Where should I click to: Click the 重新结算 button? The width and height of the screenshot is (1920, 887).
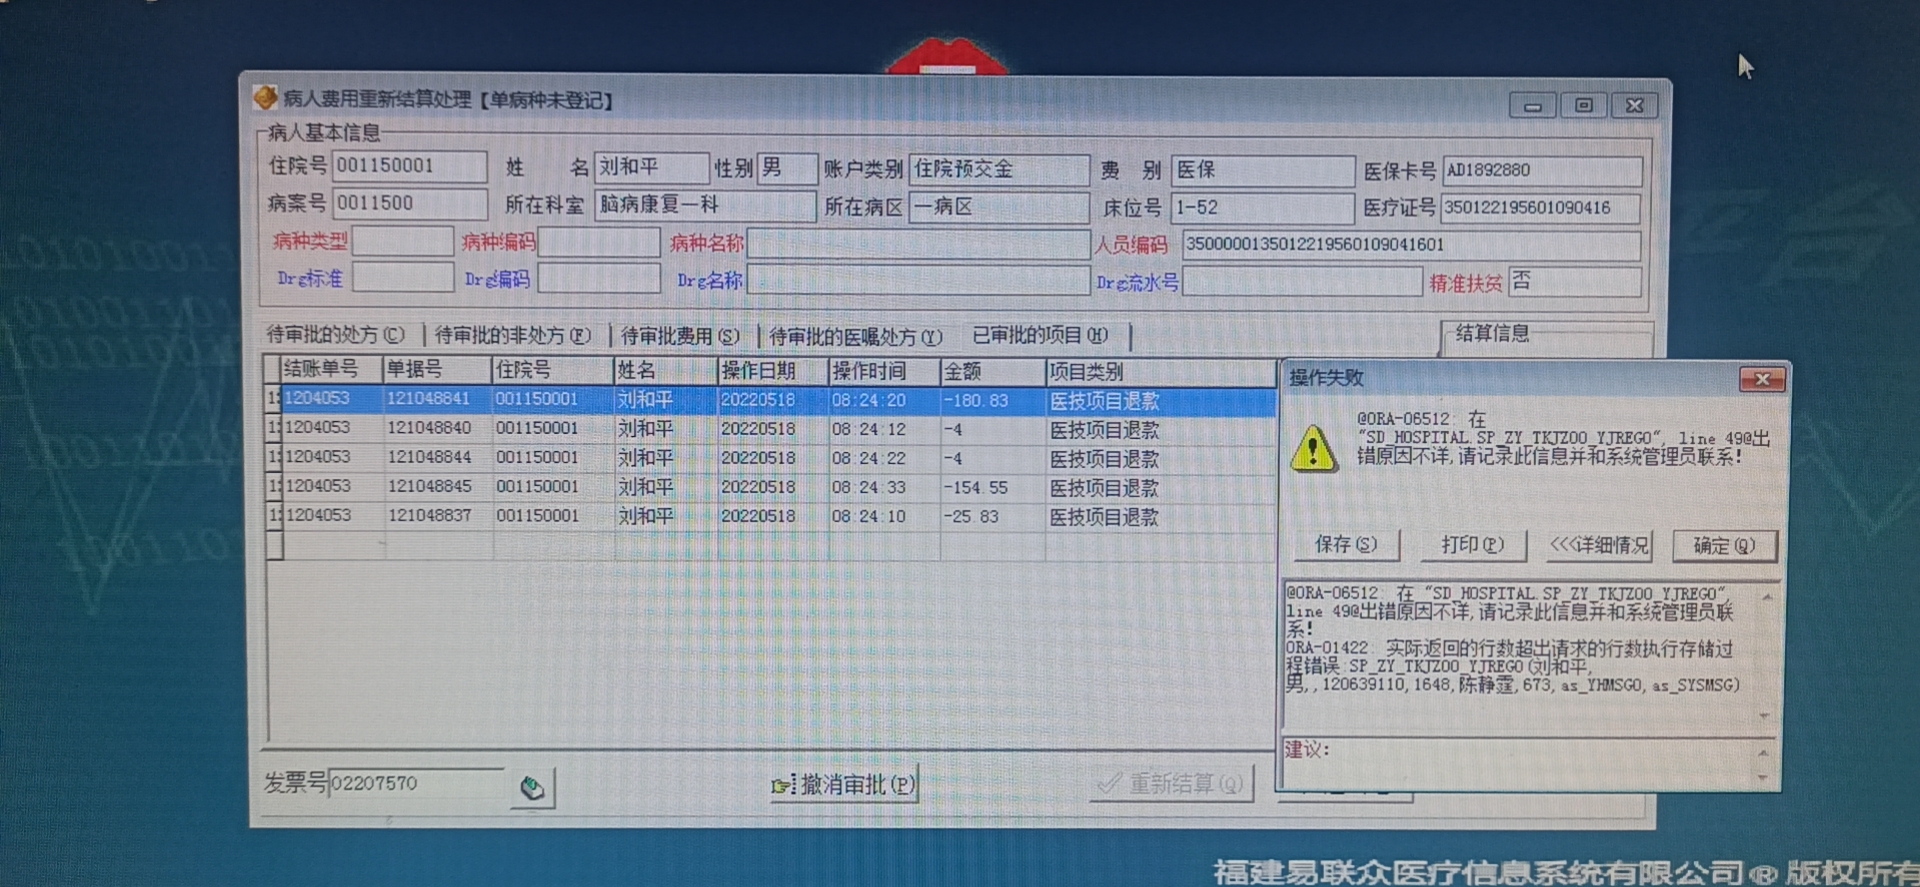(x=1172, y=783)
